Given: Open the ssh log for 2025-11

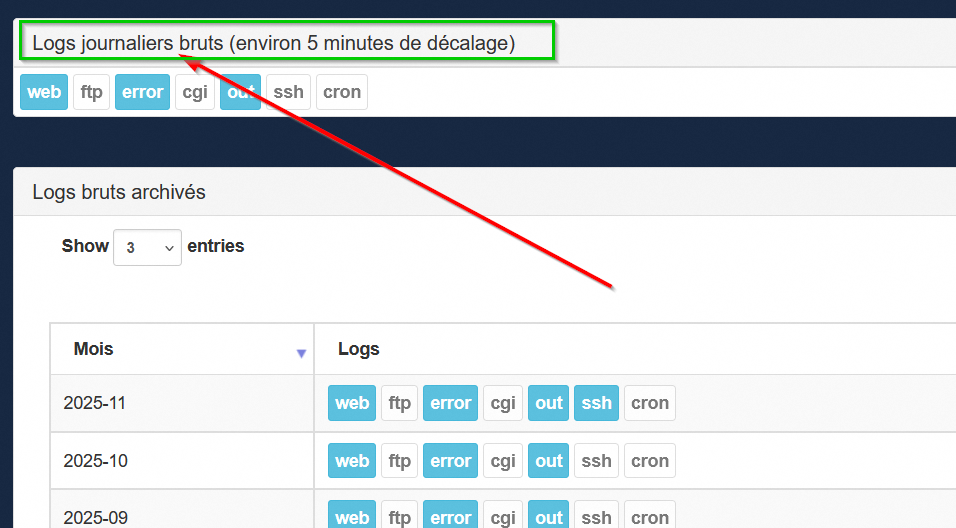Looking at the screenshot, I should [596, 403].
